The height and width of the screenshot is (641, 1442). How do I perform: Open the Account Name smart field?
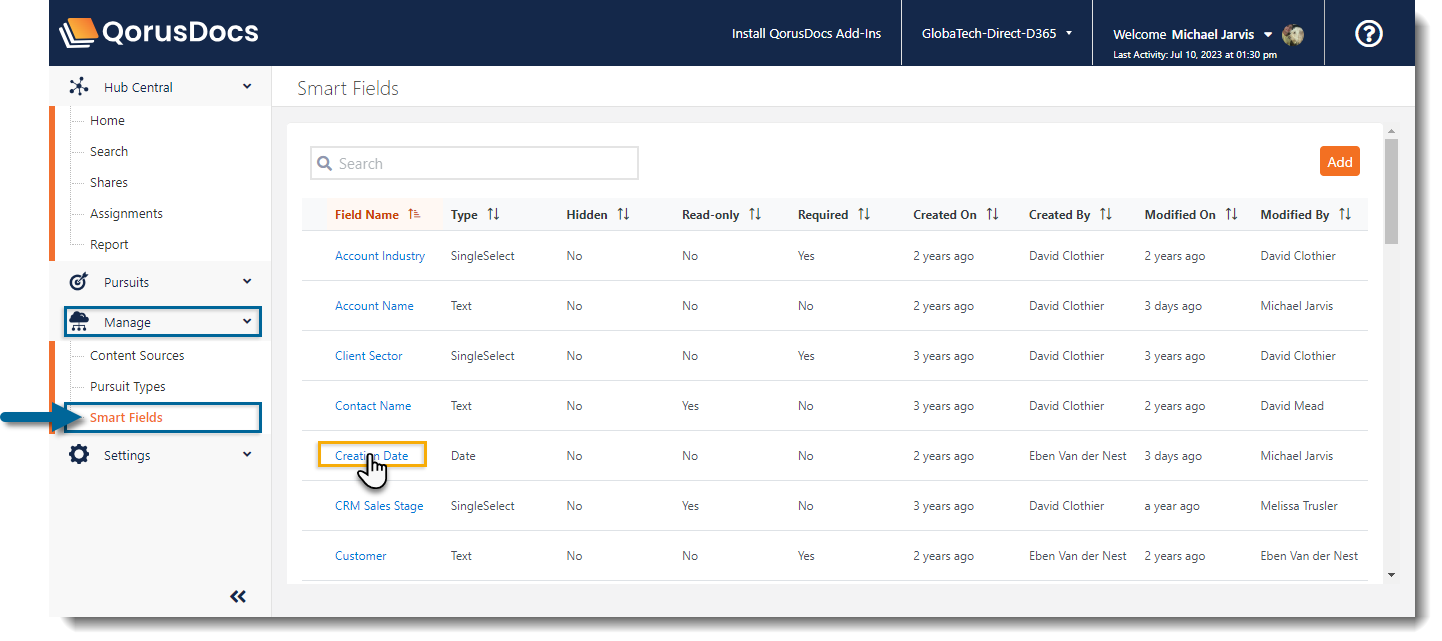(x=374, y=305)
